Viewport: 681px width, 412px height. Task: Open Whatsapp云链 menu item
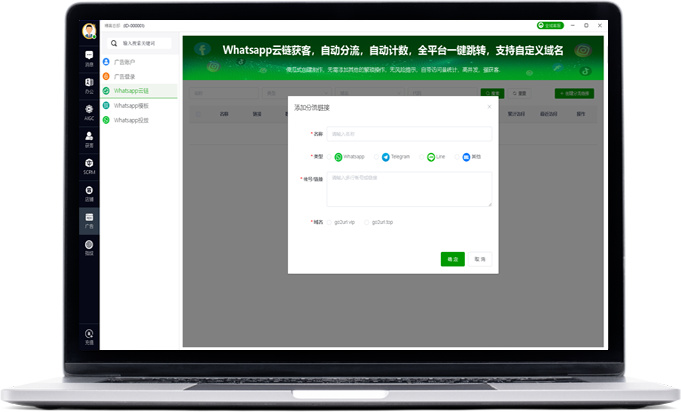(x=139, y=91)
